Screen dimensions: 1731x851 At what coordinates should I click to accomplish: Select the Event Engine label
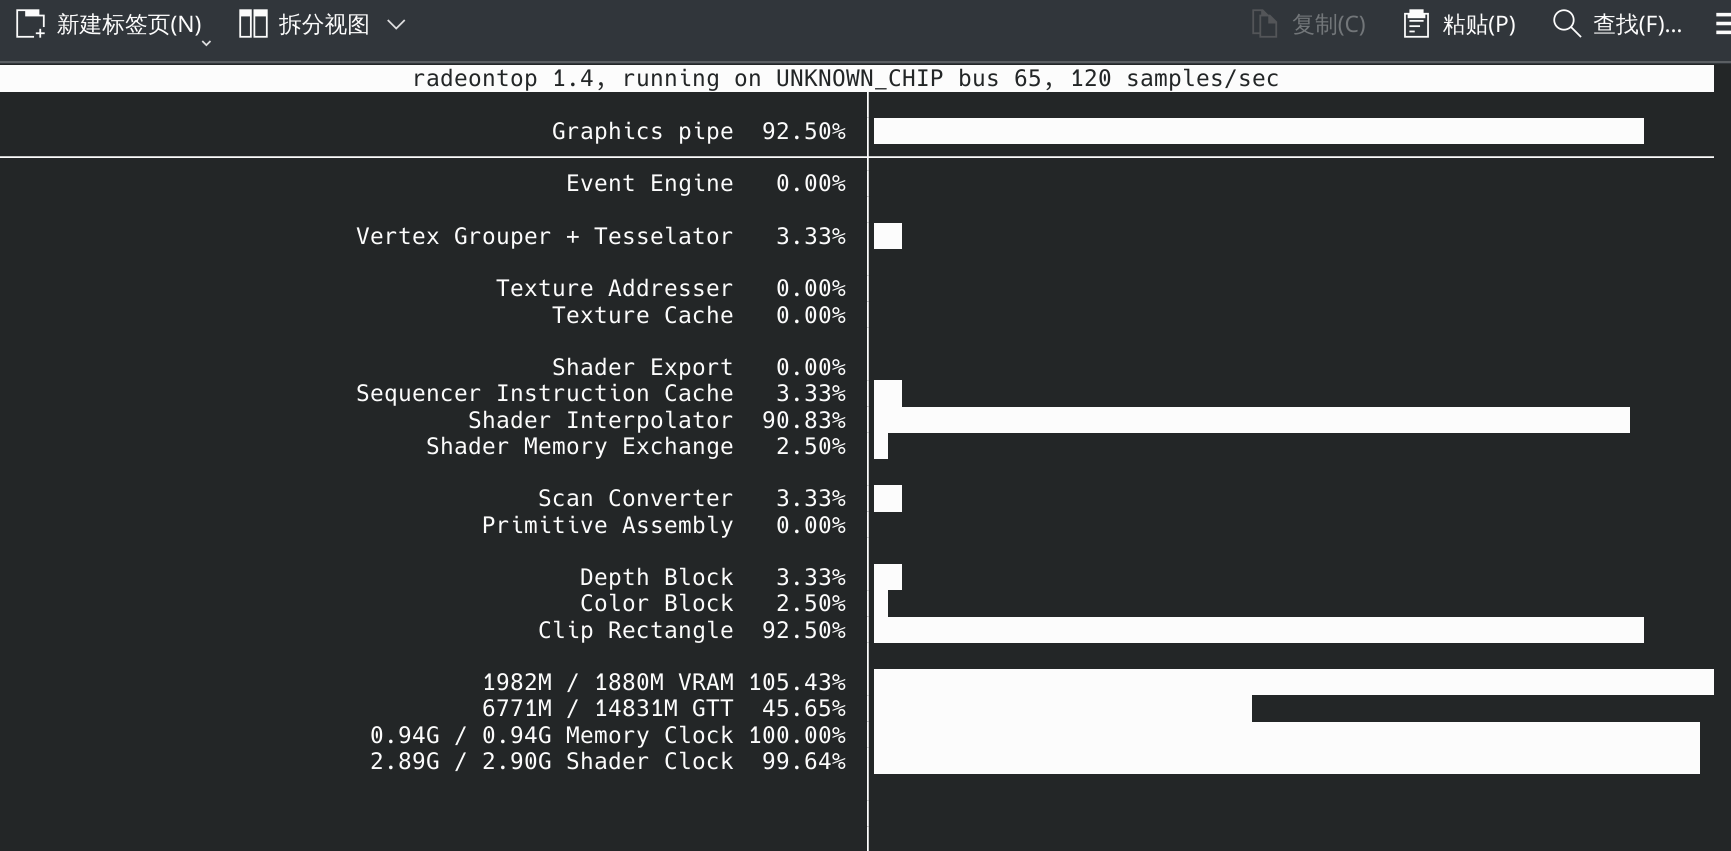(x=649, y=184)
